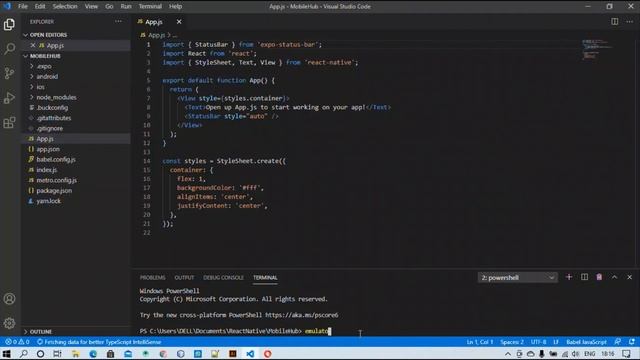Click Visual Studio Code taskbar icon
This screenshot has width=640, height=360.
250,354
